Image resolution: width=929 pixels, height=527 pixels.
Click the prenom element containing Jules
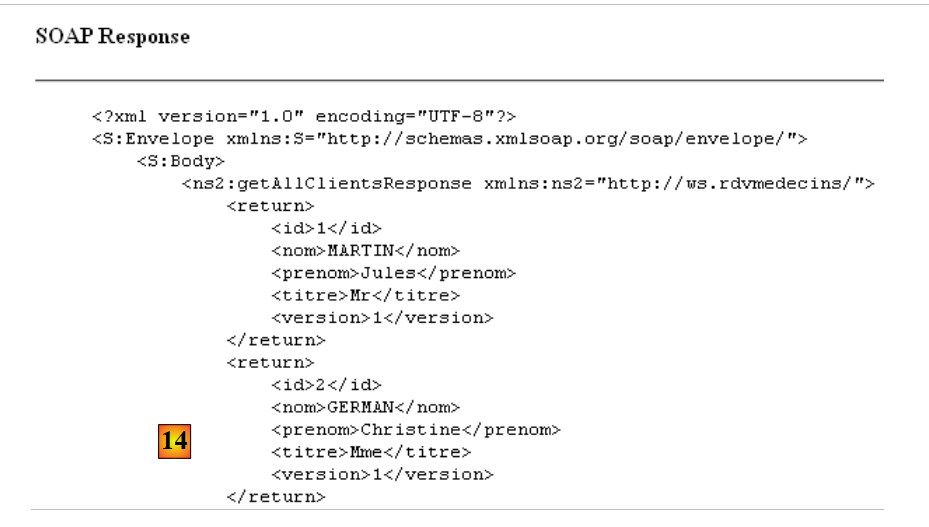pyautogui.click(x=393, y=273)
